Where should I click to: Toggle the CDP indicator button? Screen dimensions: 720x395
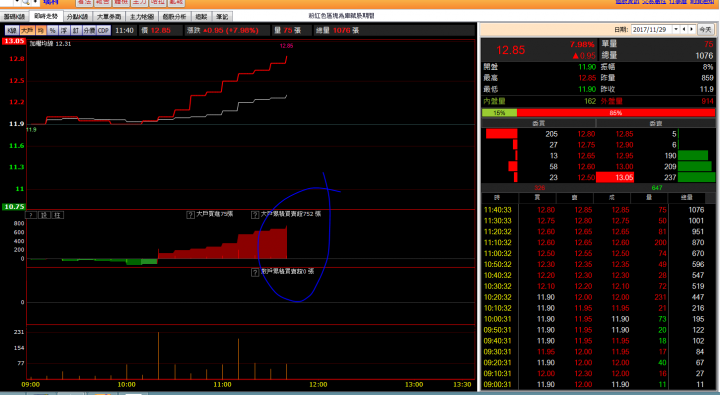point(103,30)
